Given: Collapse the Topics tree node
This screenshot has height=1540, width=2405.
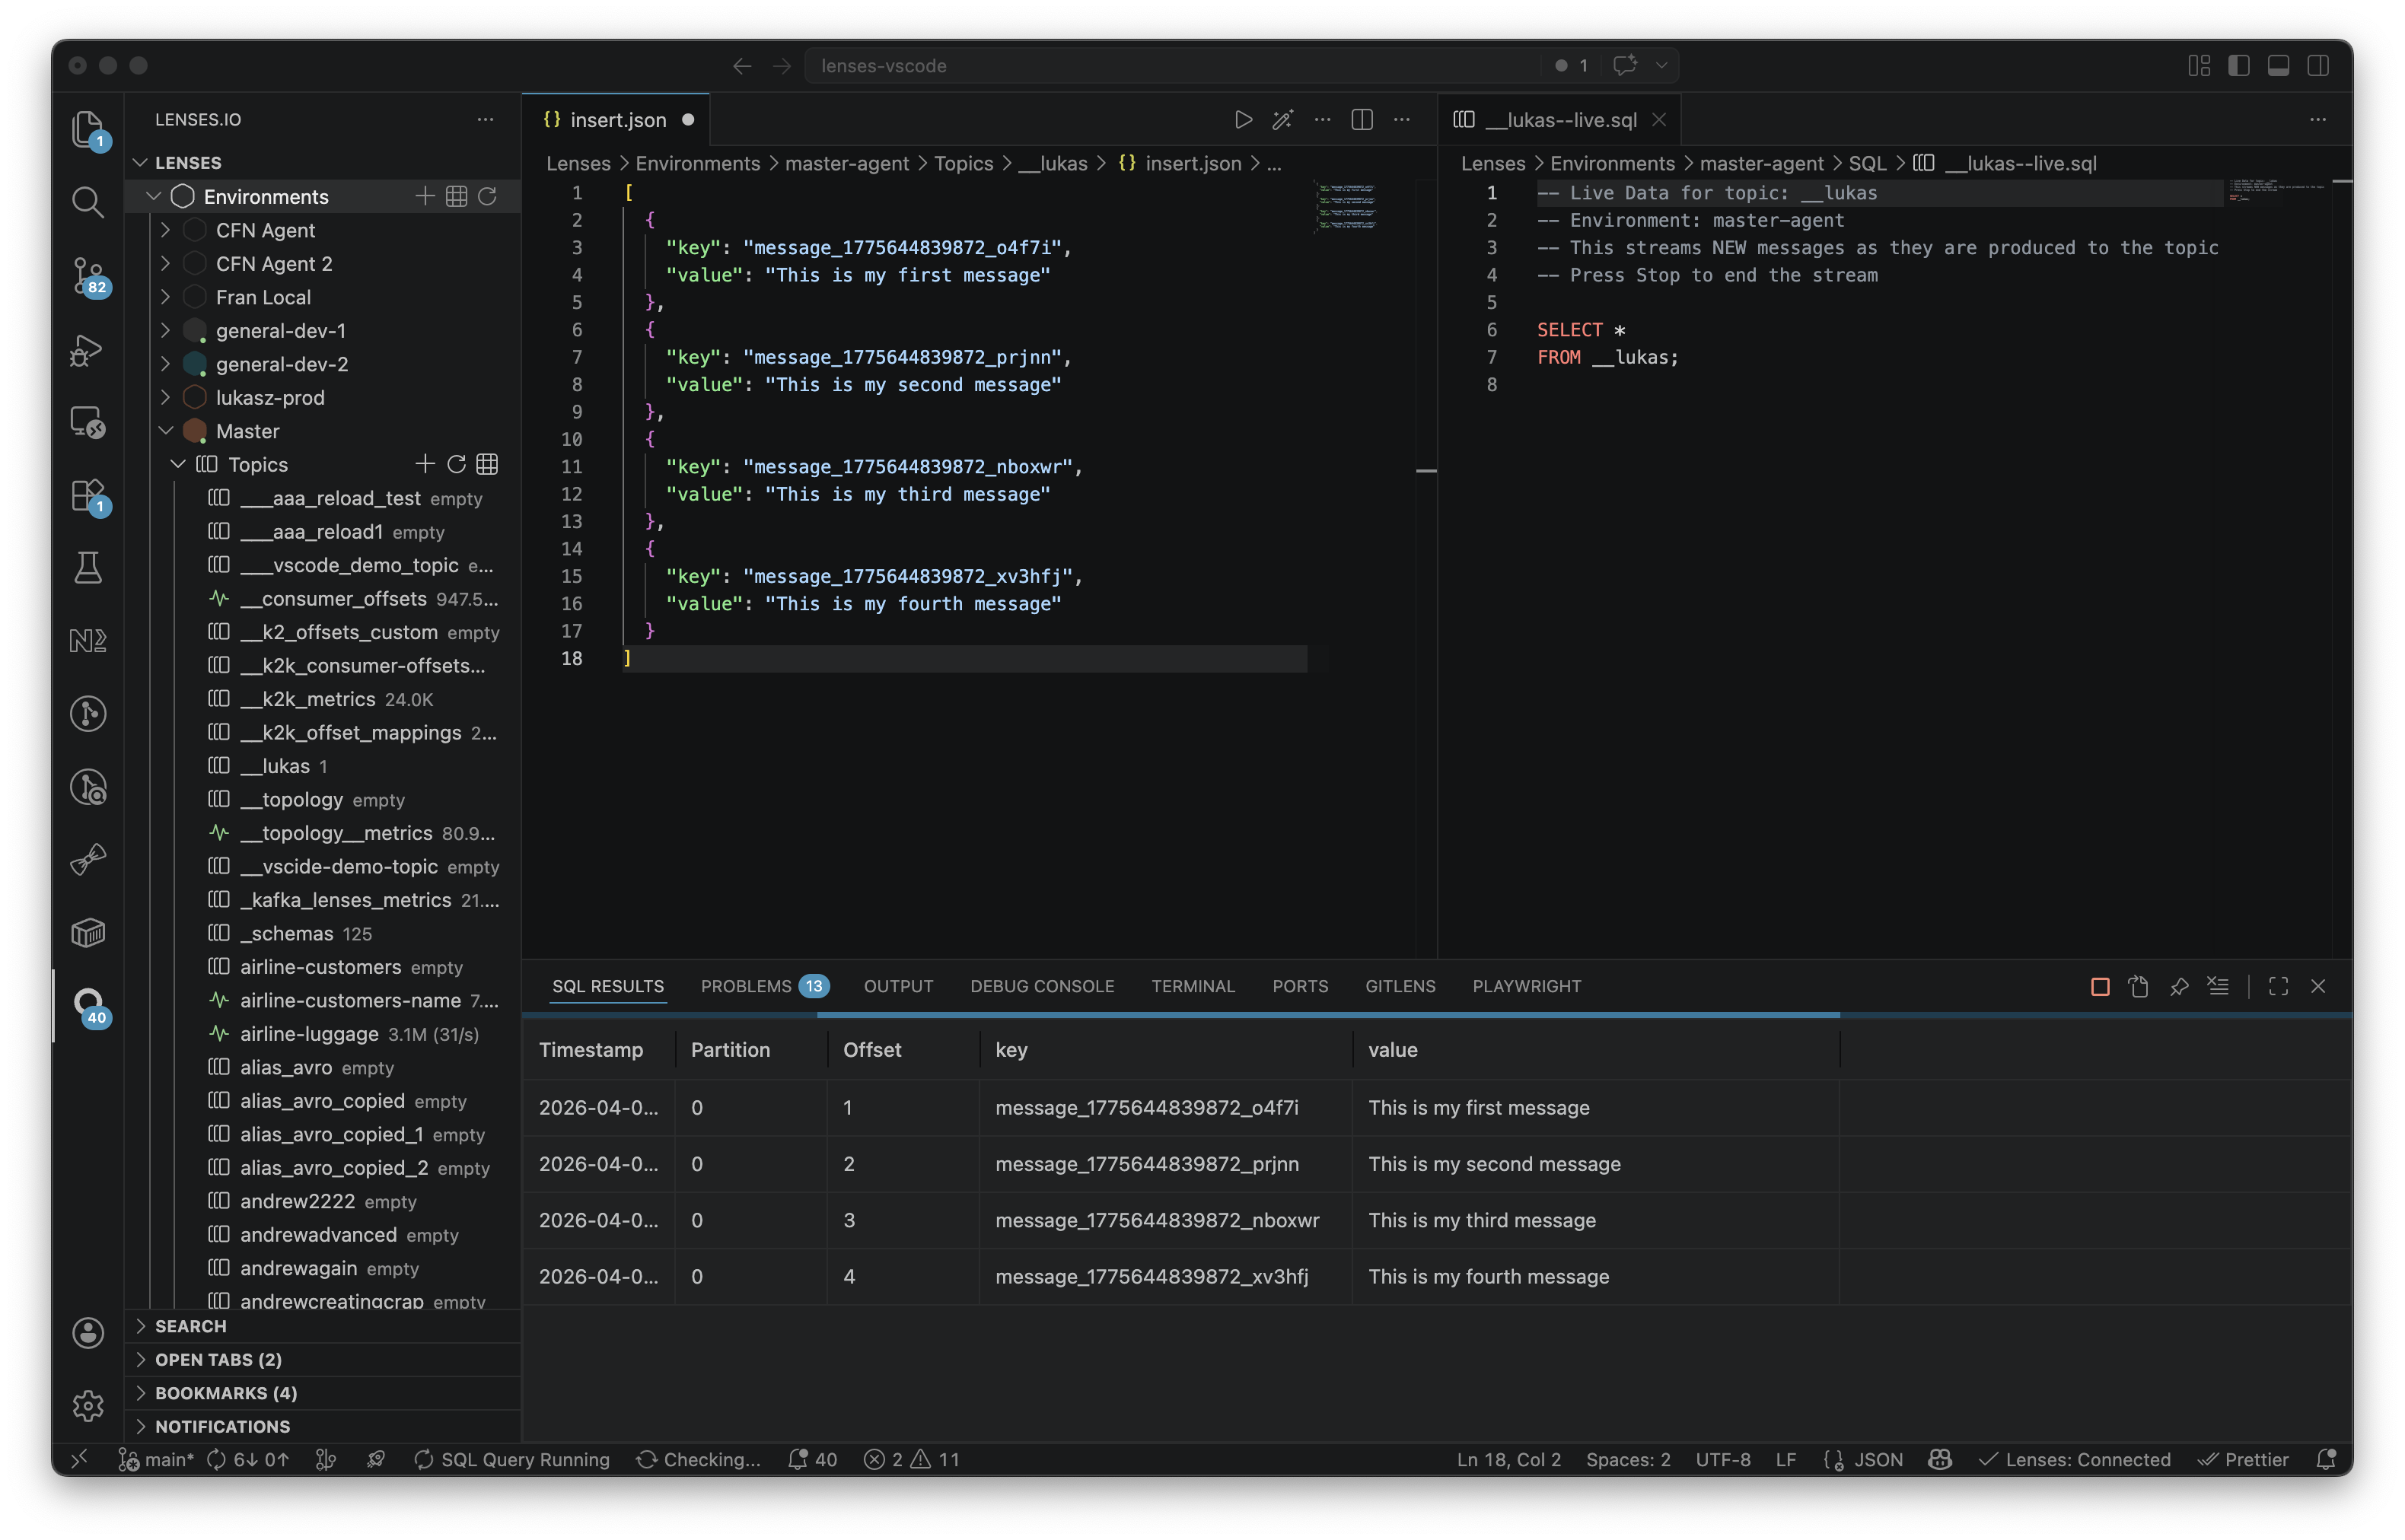Looking at the screenshot, I should click(178, 464).
